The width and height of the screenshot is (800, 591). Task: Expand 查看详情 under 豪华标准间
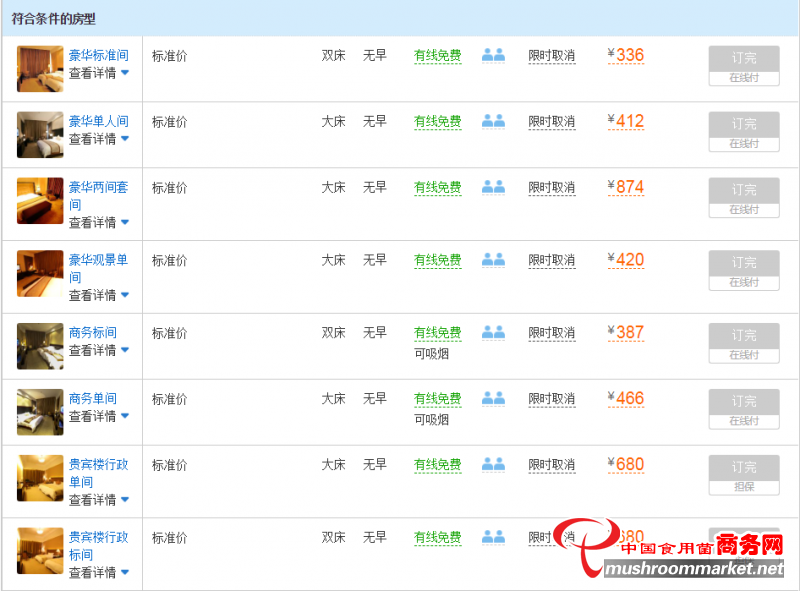[x=98, y=73]
